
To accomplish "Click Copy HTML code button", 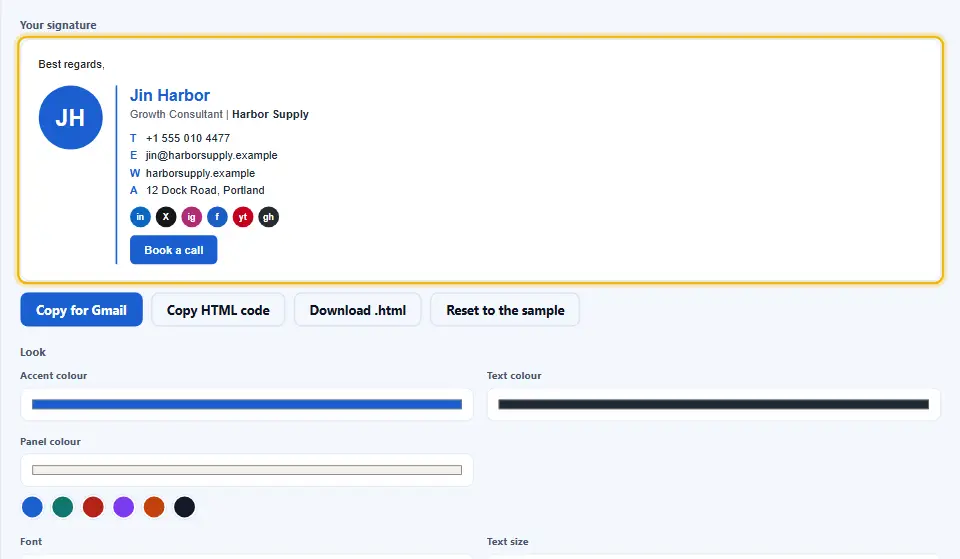I will pyautogui.click(x=218, y=310).
